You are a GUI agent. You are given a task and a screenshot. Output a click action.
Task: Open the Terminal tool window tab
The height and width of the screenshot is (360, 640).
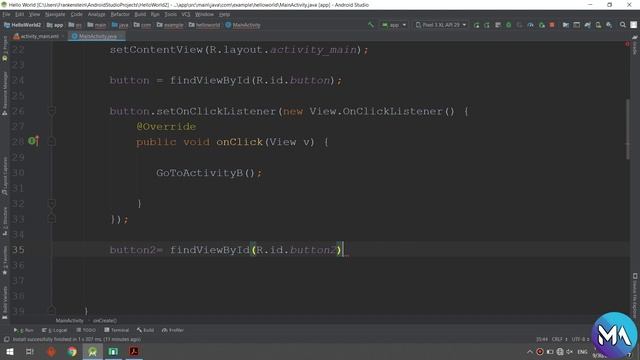click(117, 330)
